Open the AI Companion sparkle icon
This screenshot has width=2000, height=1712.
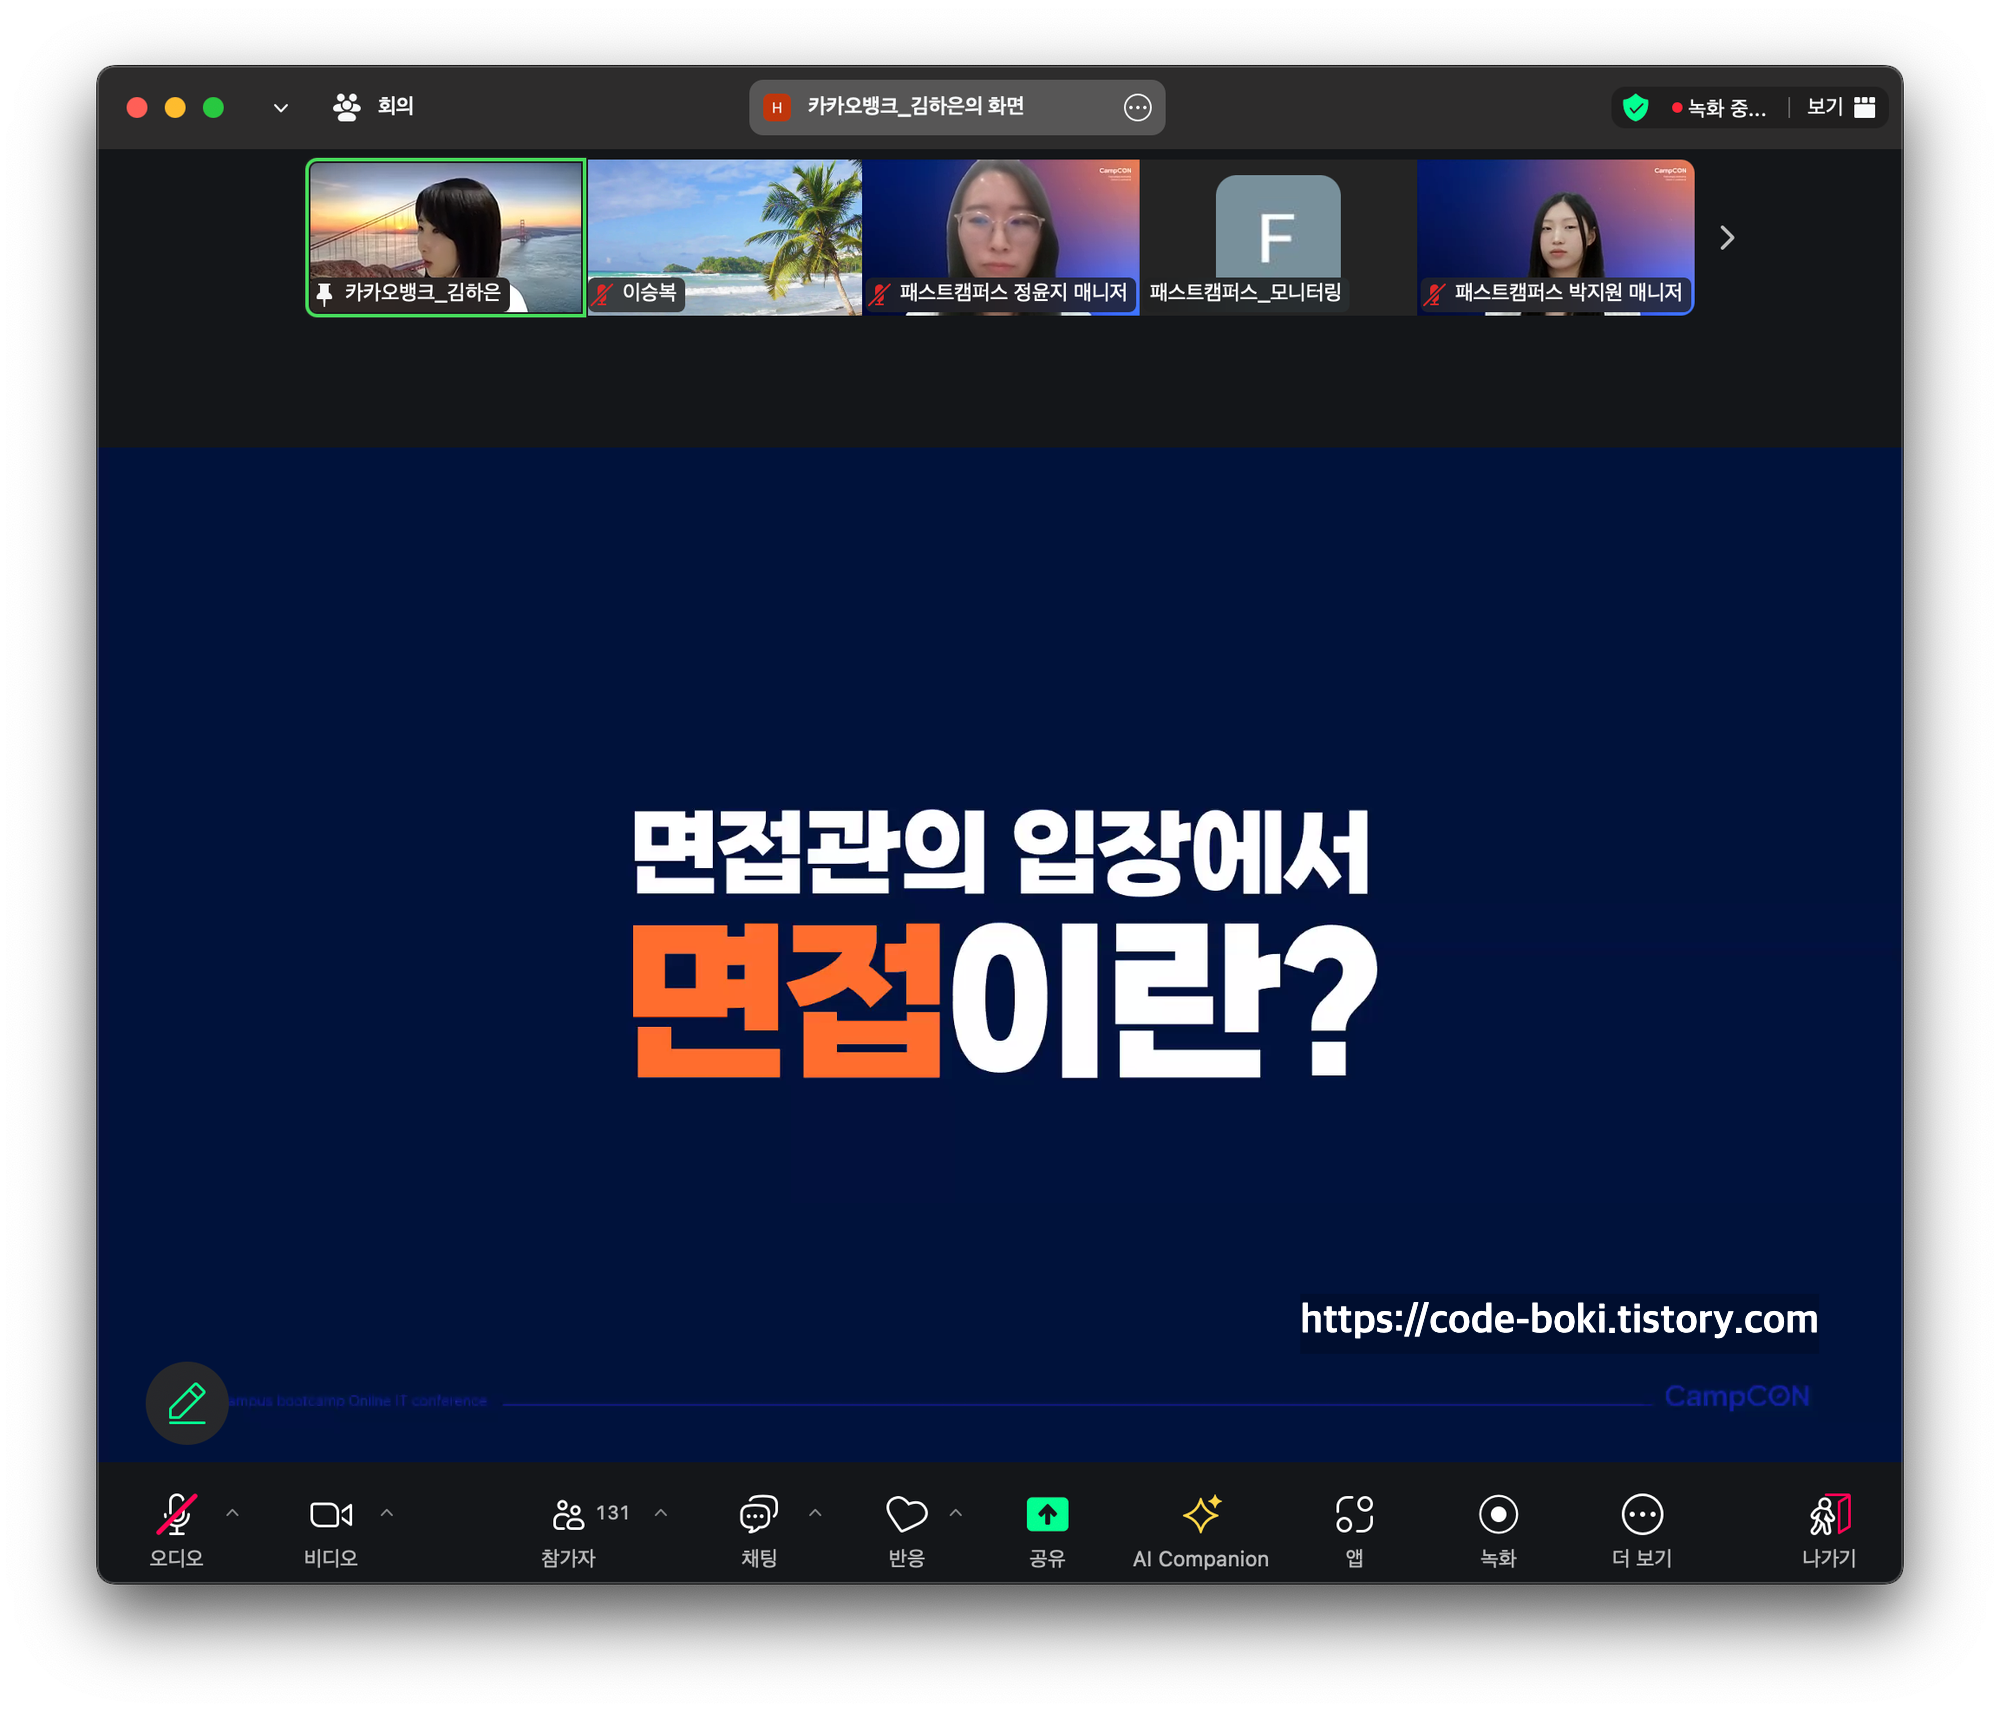(x=1201, y=1514)
